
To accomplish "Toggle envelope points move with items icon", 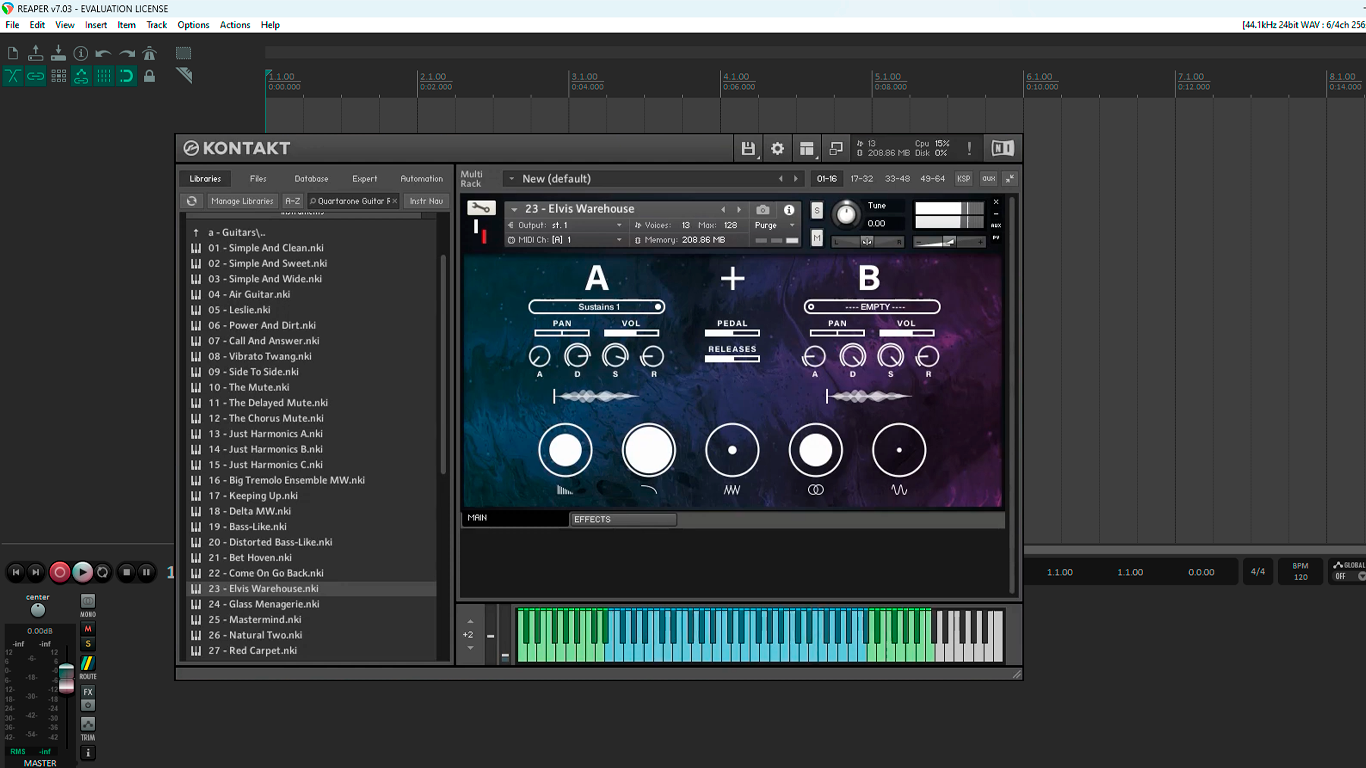I will (x=81, y=76).
